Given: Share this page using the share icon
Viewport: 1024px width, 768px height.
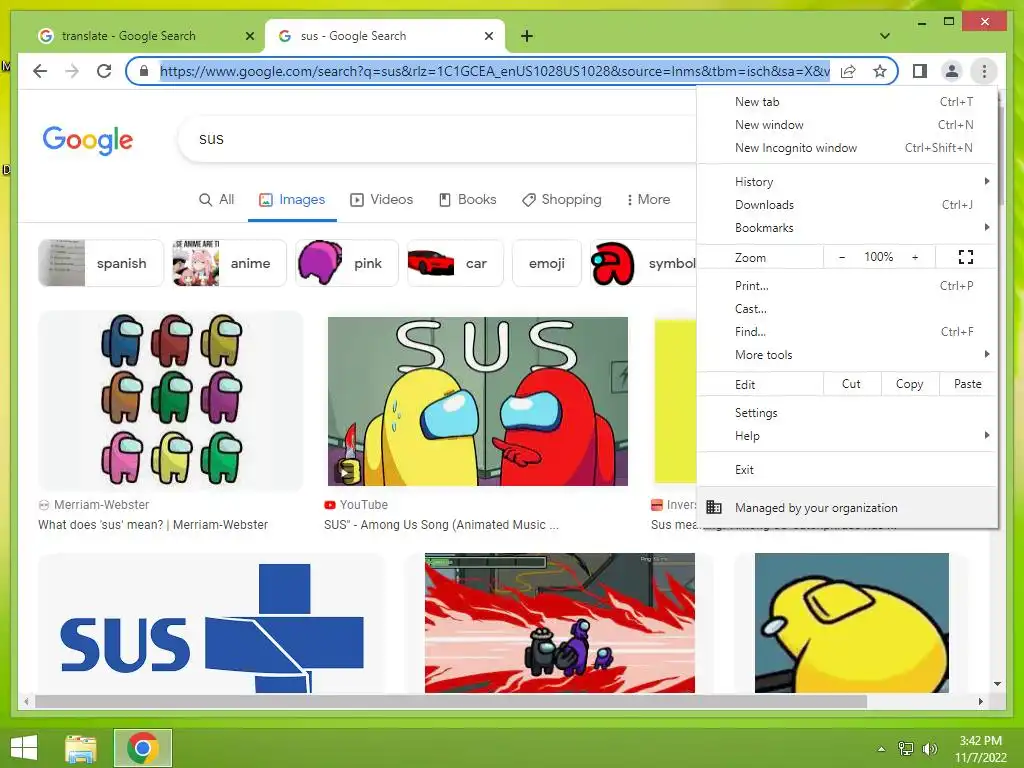Looking at the screenshot, I should point(848,71).
